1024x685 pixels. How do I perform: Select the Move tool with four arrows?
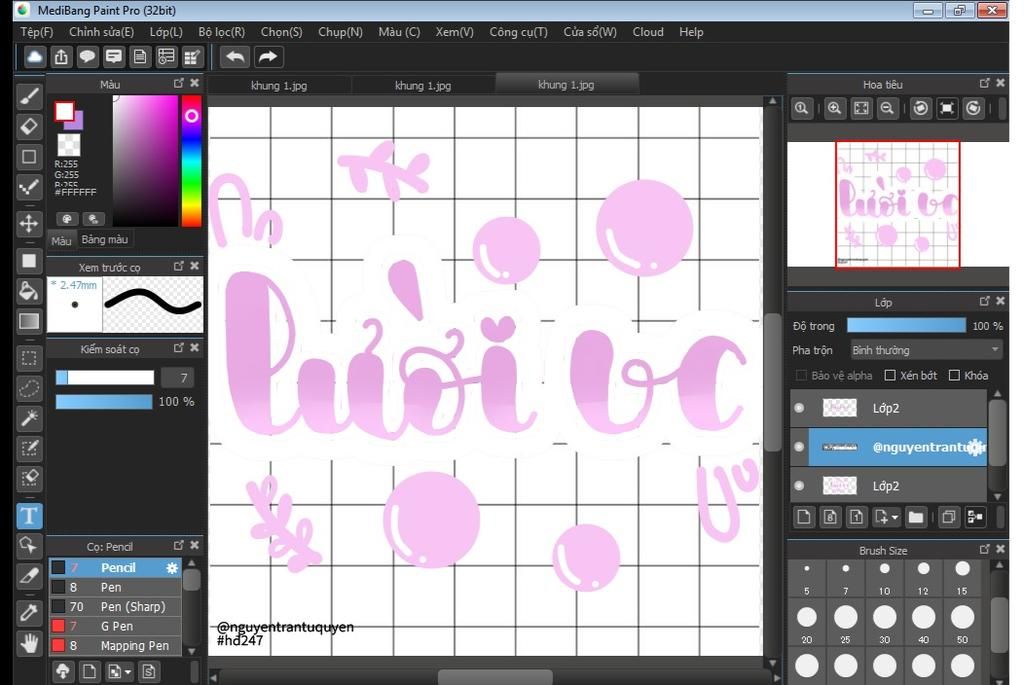29,223
